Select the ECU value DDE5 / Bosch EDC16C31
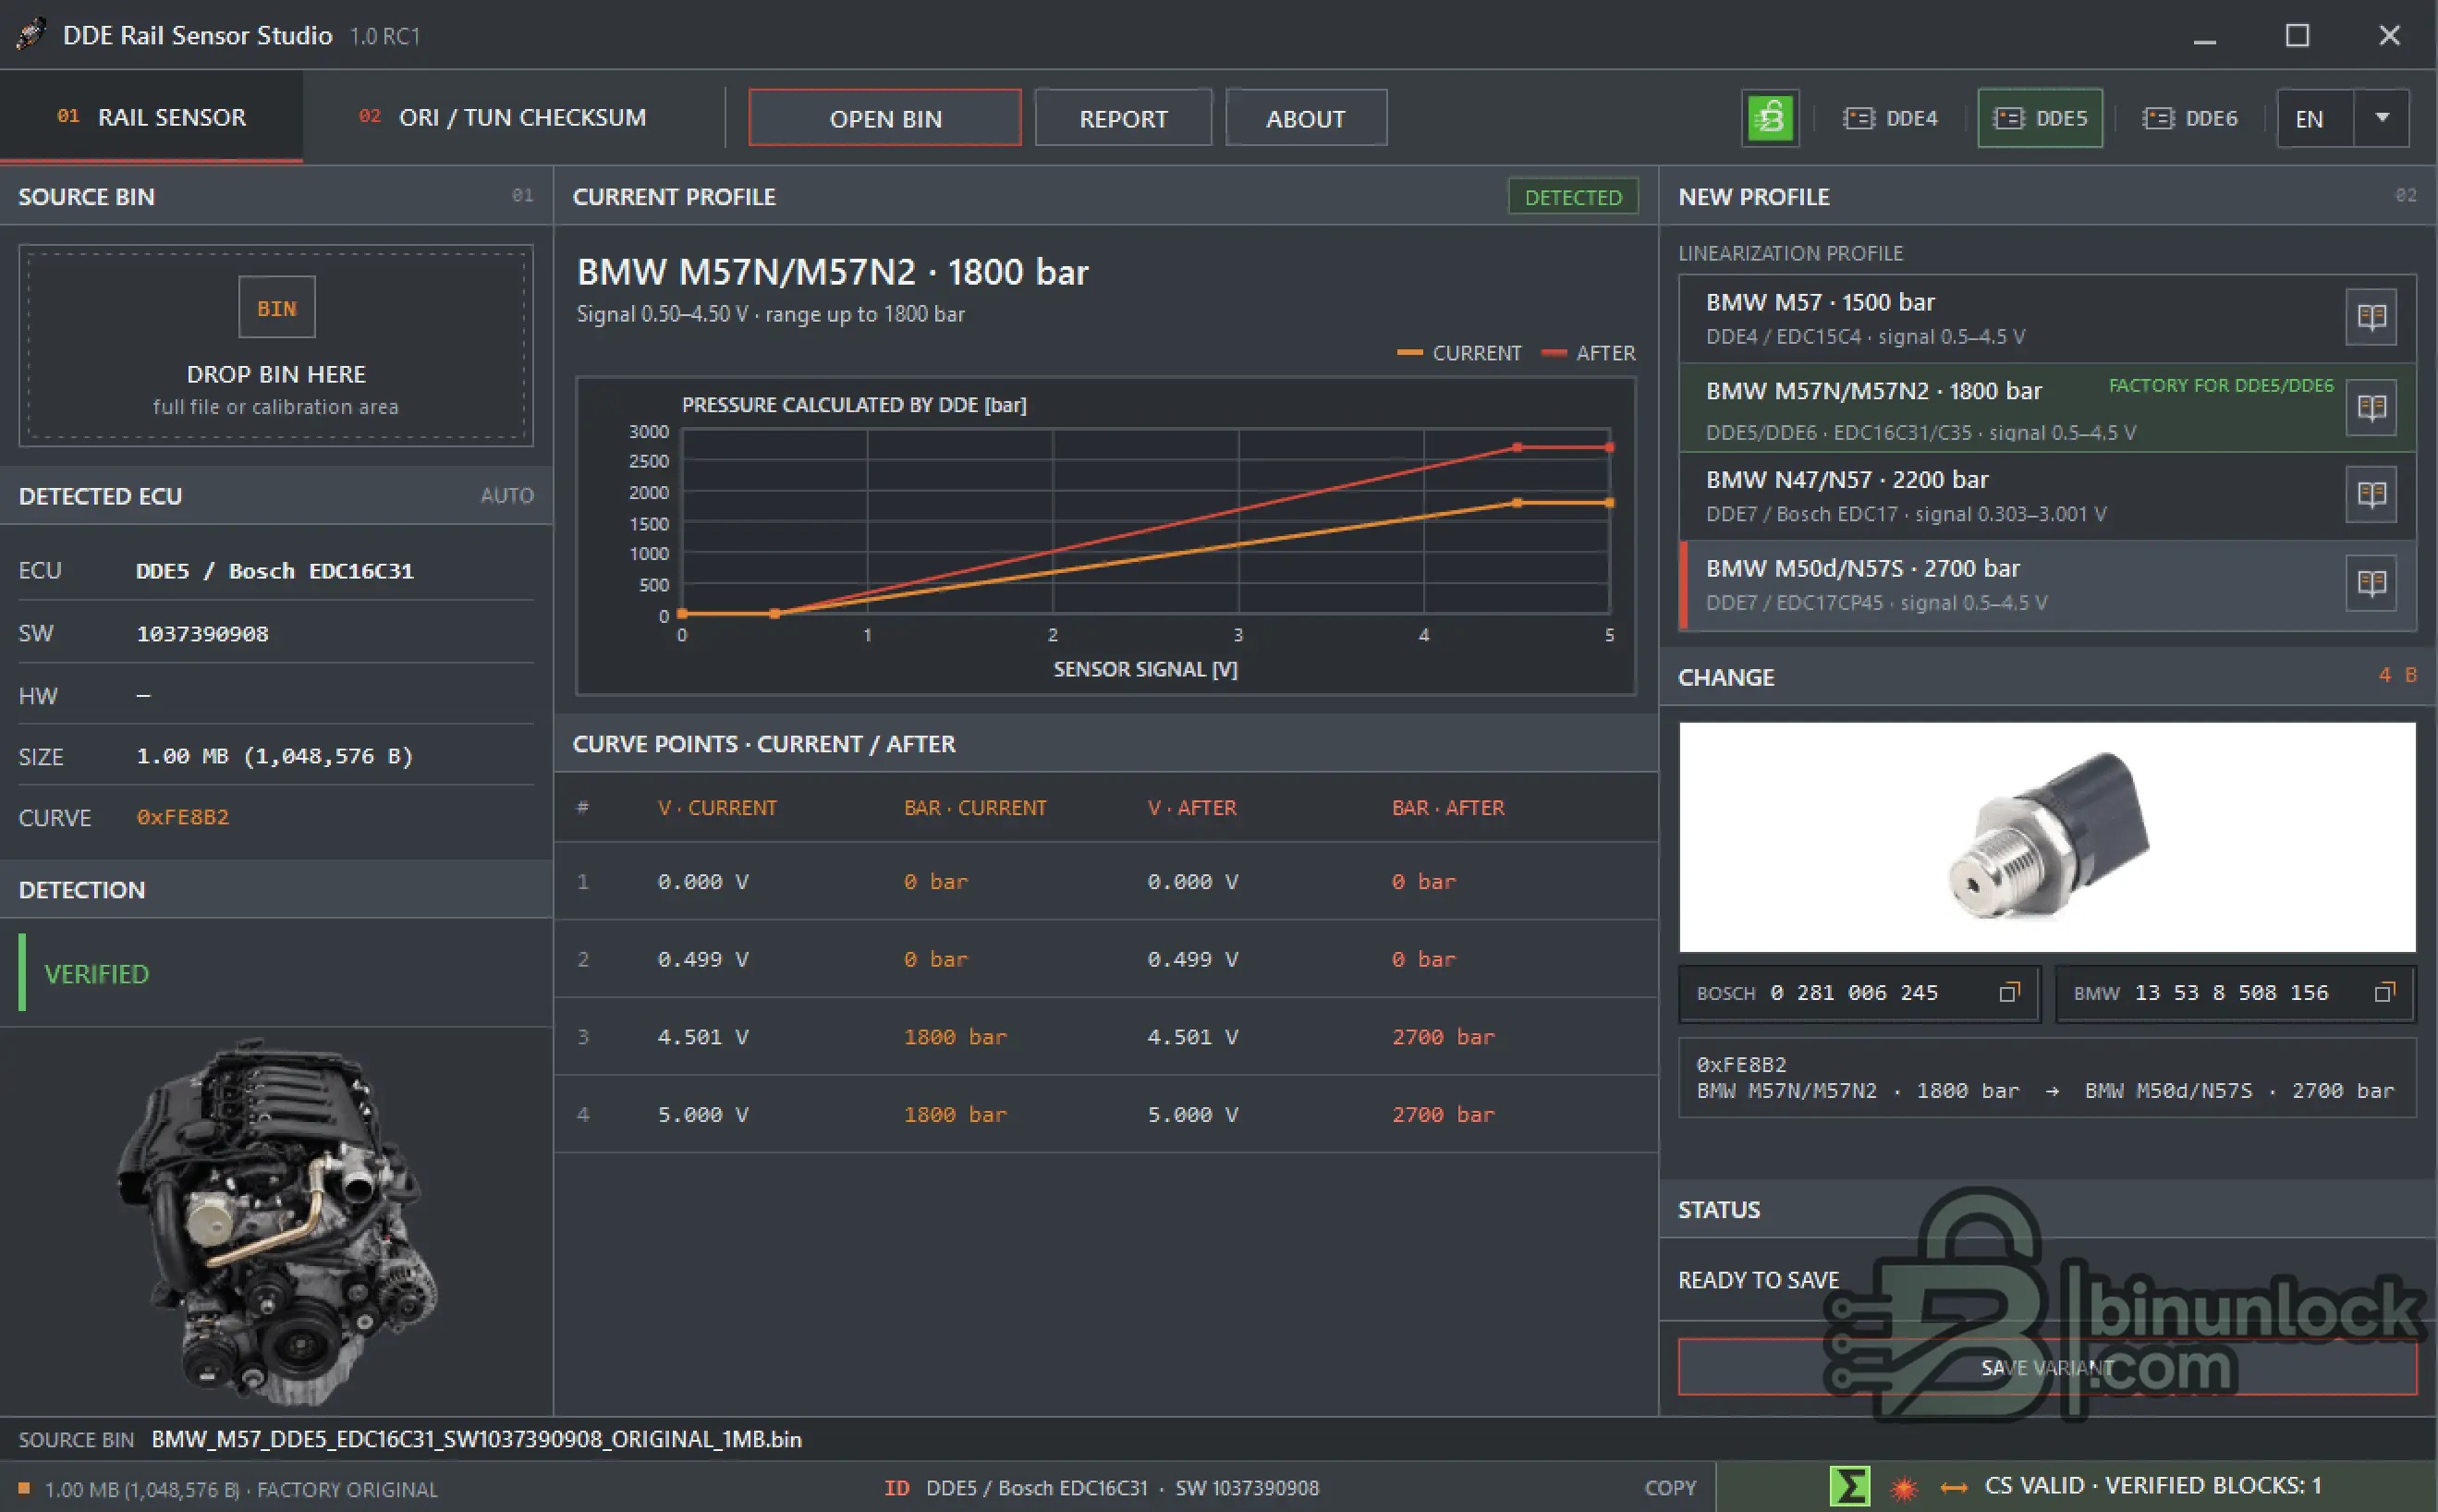 pos(275,571)
